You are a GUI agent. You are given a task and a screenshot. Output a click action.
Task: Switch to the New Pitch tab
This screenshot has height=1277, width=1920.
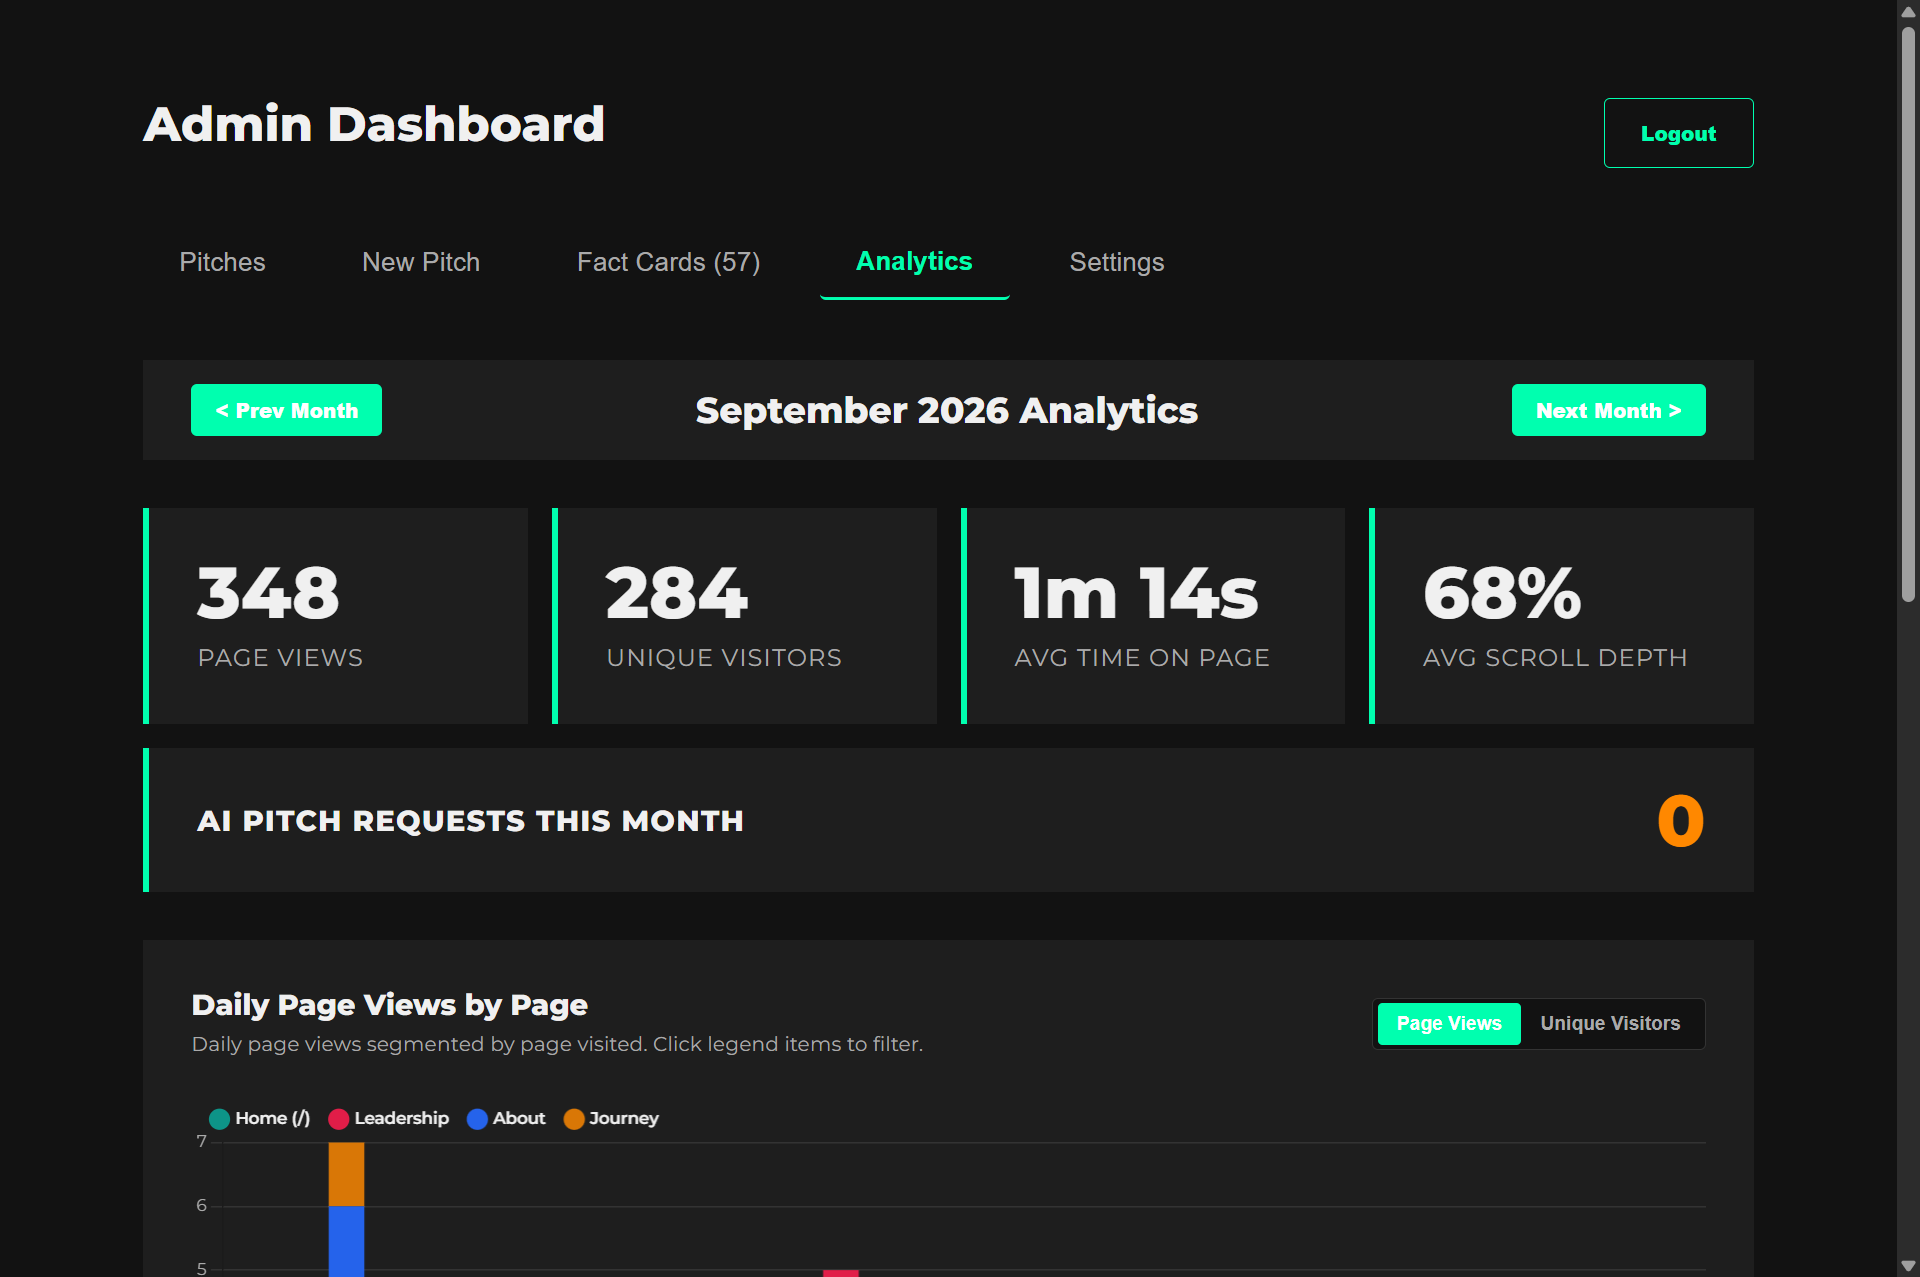421,262
